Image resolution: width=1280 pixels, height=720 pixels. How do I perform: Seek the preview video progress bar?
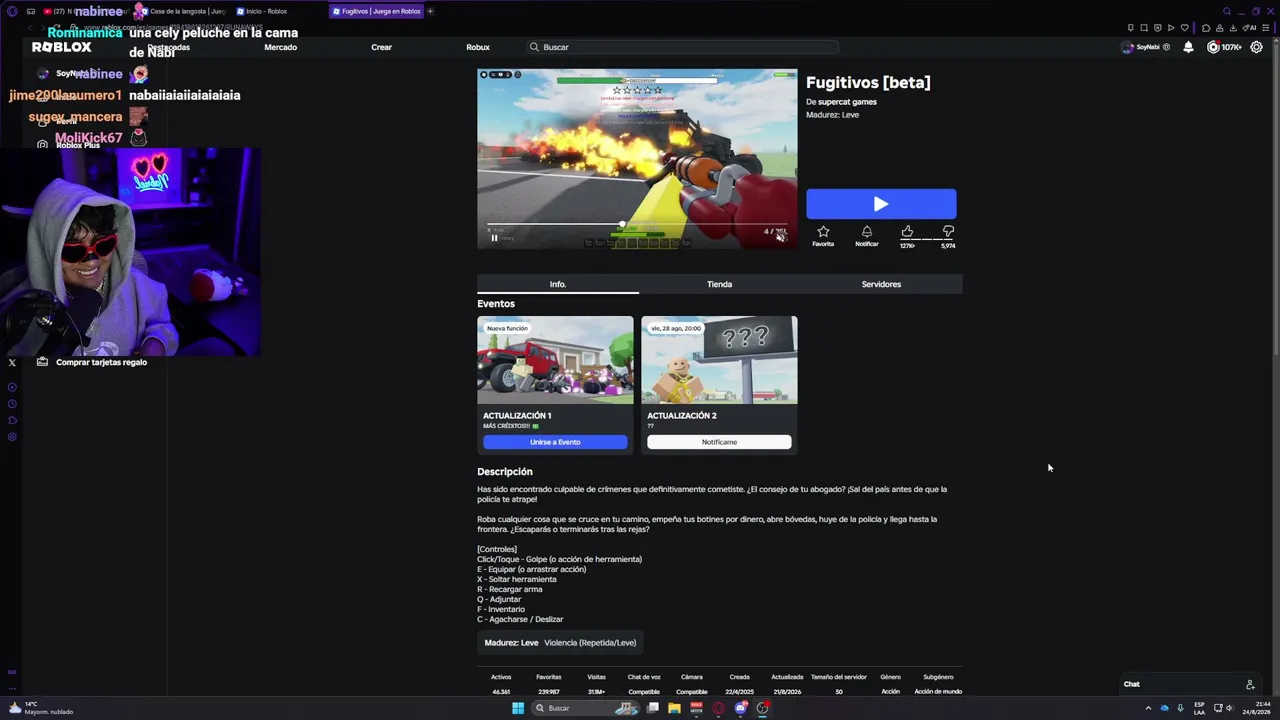point(636,224)
